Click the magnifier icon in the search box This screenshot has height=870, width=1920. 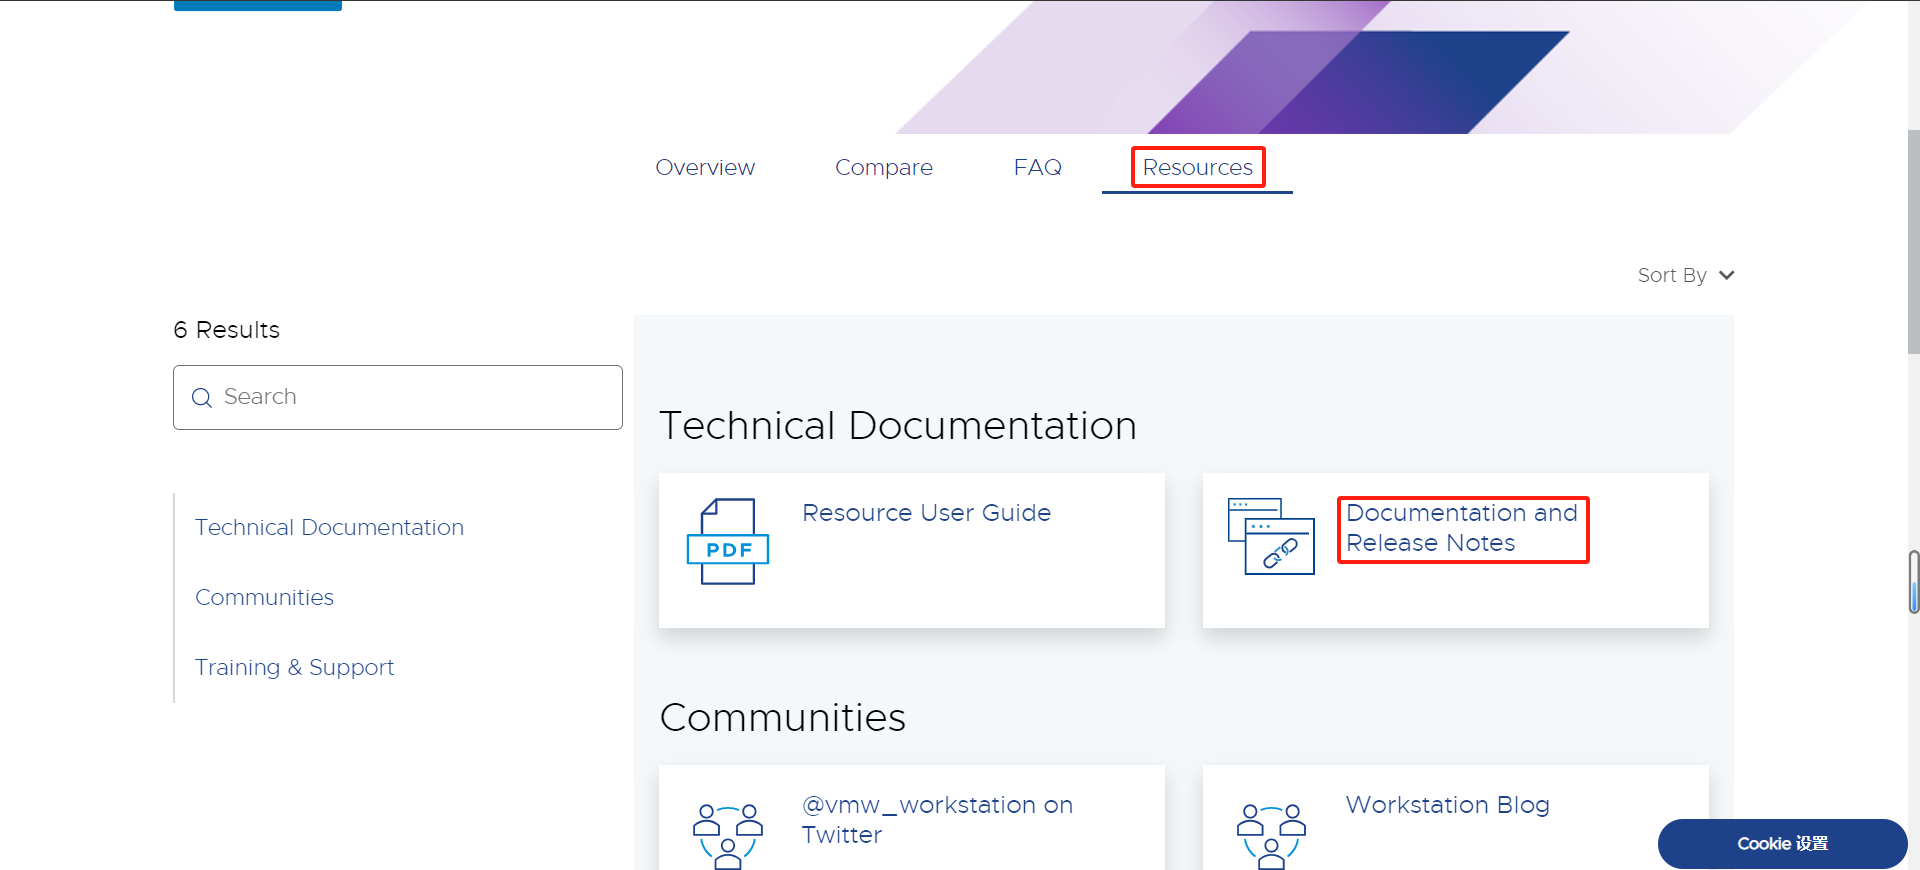pos(202,398)
